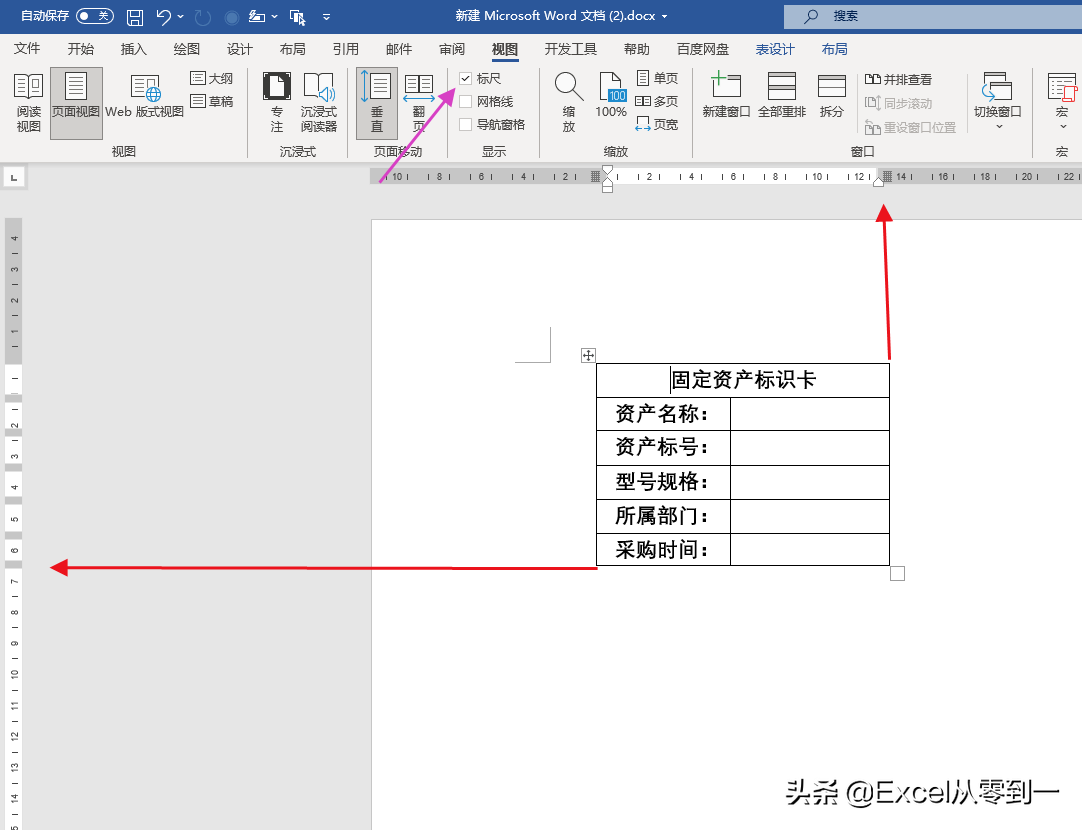Click the first-line indent marker on ruler
Screen dimensions: 1082x830
[x=607, y=170]
